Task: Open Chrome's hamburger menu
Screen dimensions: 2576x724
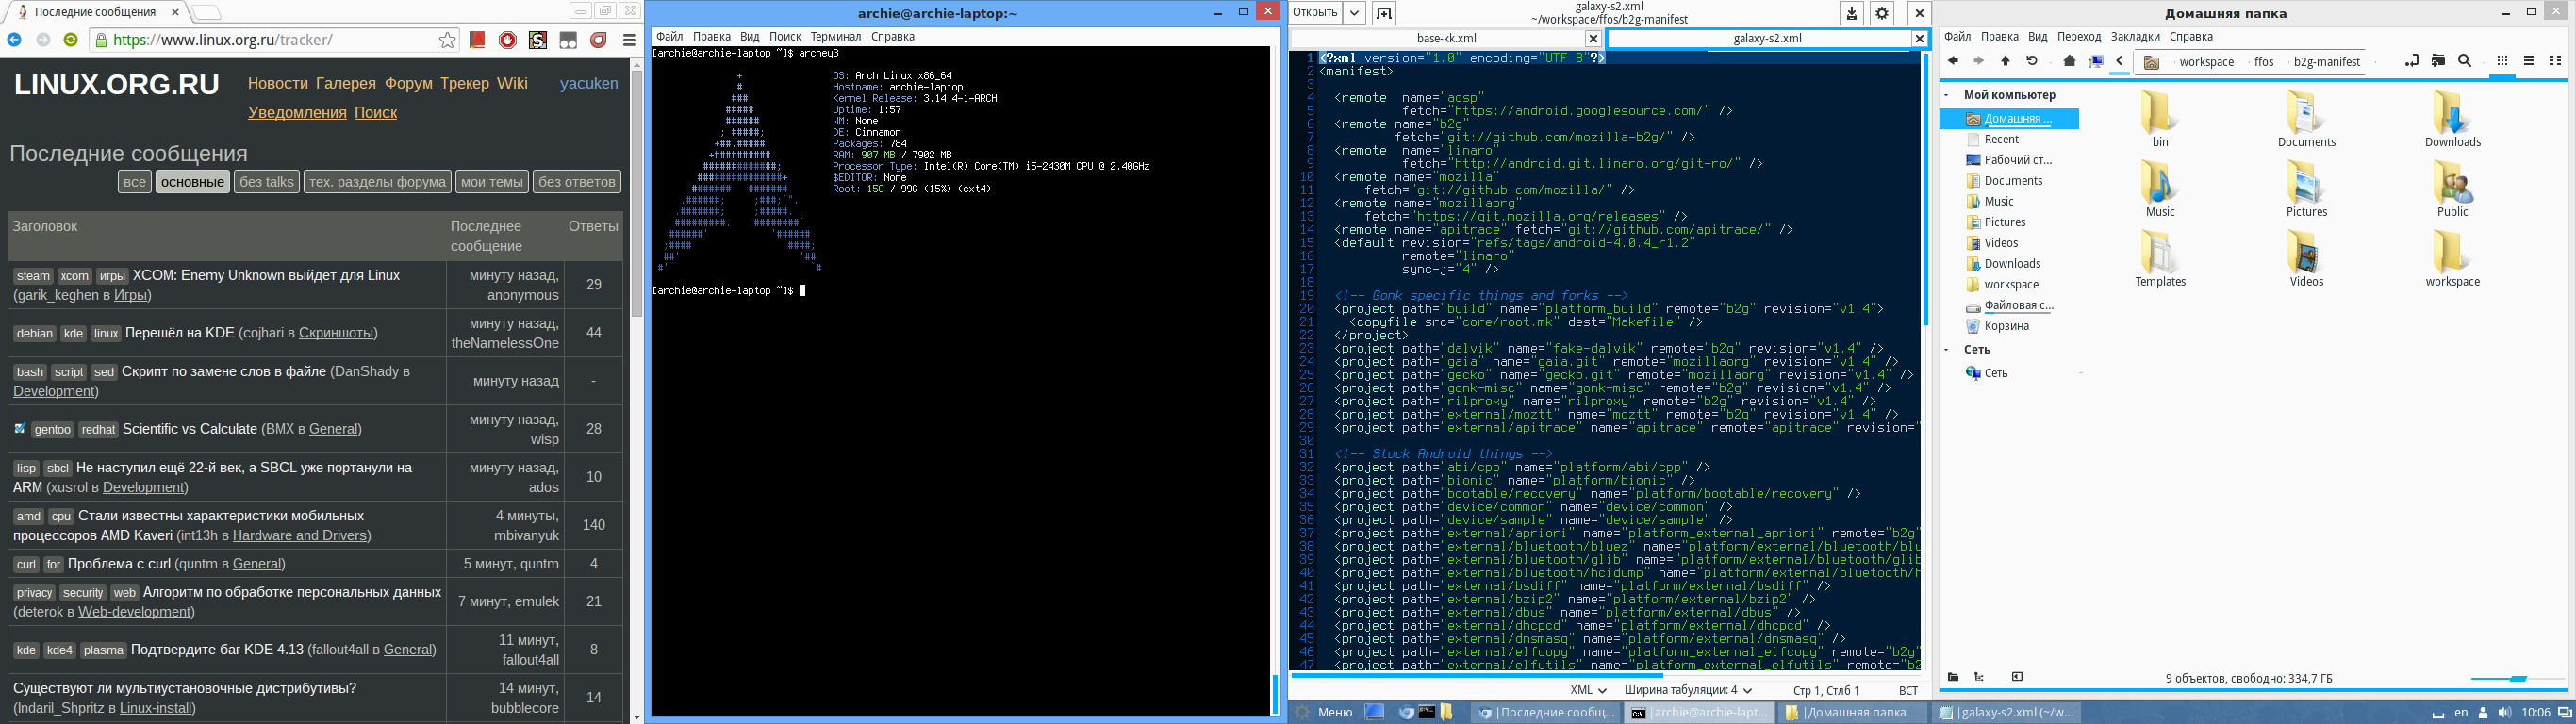Action: click(629, 40)
